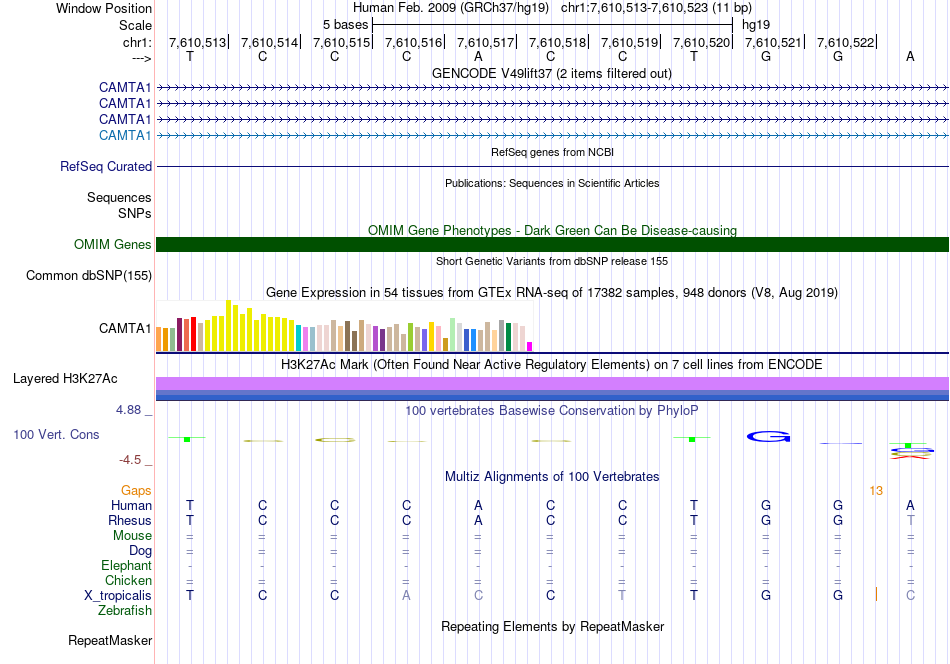Click the cyan bar in GTEx expression chart
Image resolution: width=950 pixels, height=664 pixels.
point(299,338)
